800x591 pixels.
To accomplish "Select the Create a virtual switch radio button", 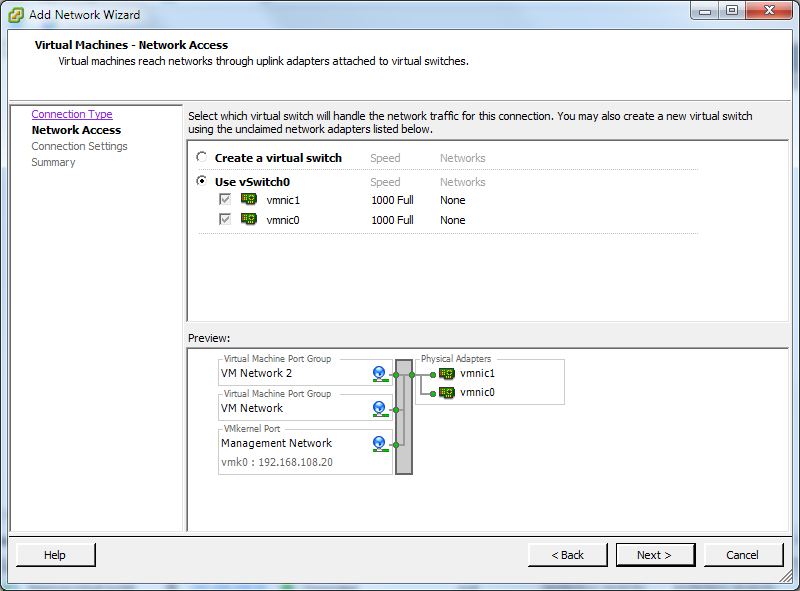I will click(x=202, y=157).
